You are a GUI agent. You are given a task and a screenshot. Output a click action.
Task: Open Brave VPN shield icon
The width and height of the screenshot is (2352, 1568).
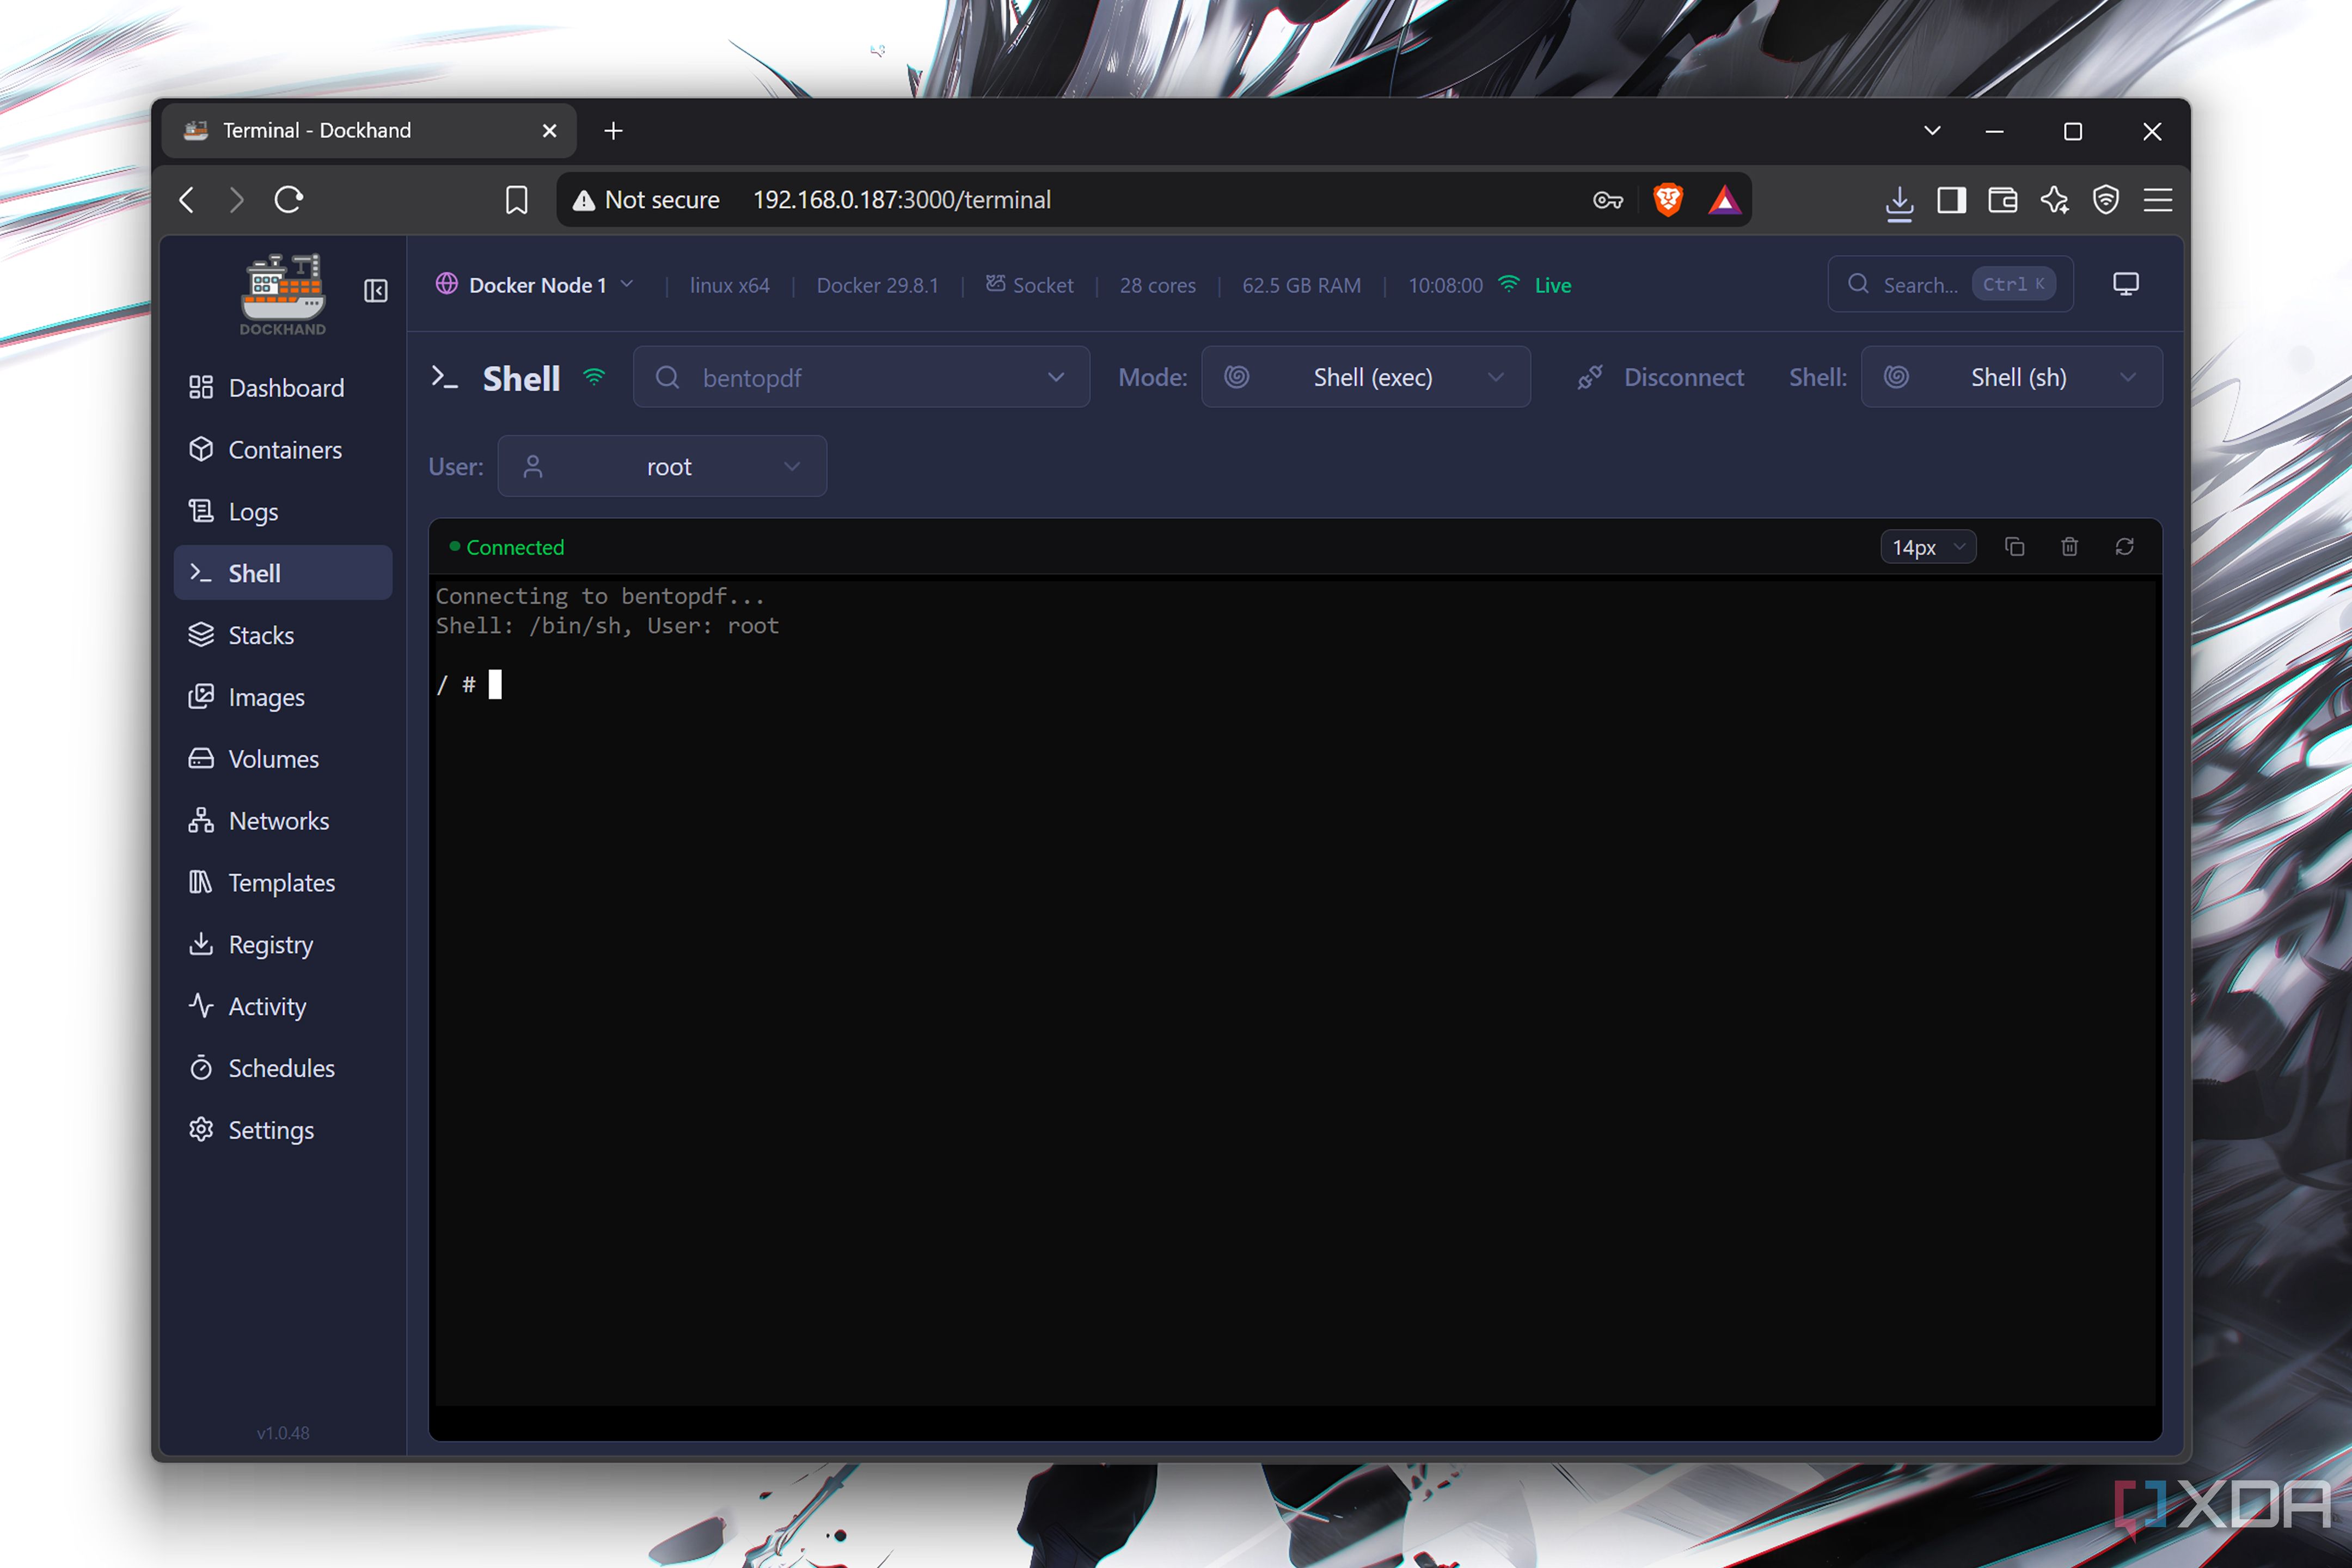pos(2105,200)
